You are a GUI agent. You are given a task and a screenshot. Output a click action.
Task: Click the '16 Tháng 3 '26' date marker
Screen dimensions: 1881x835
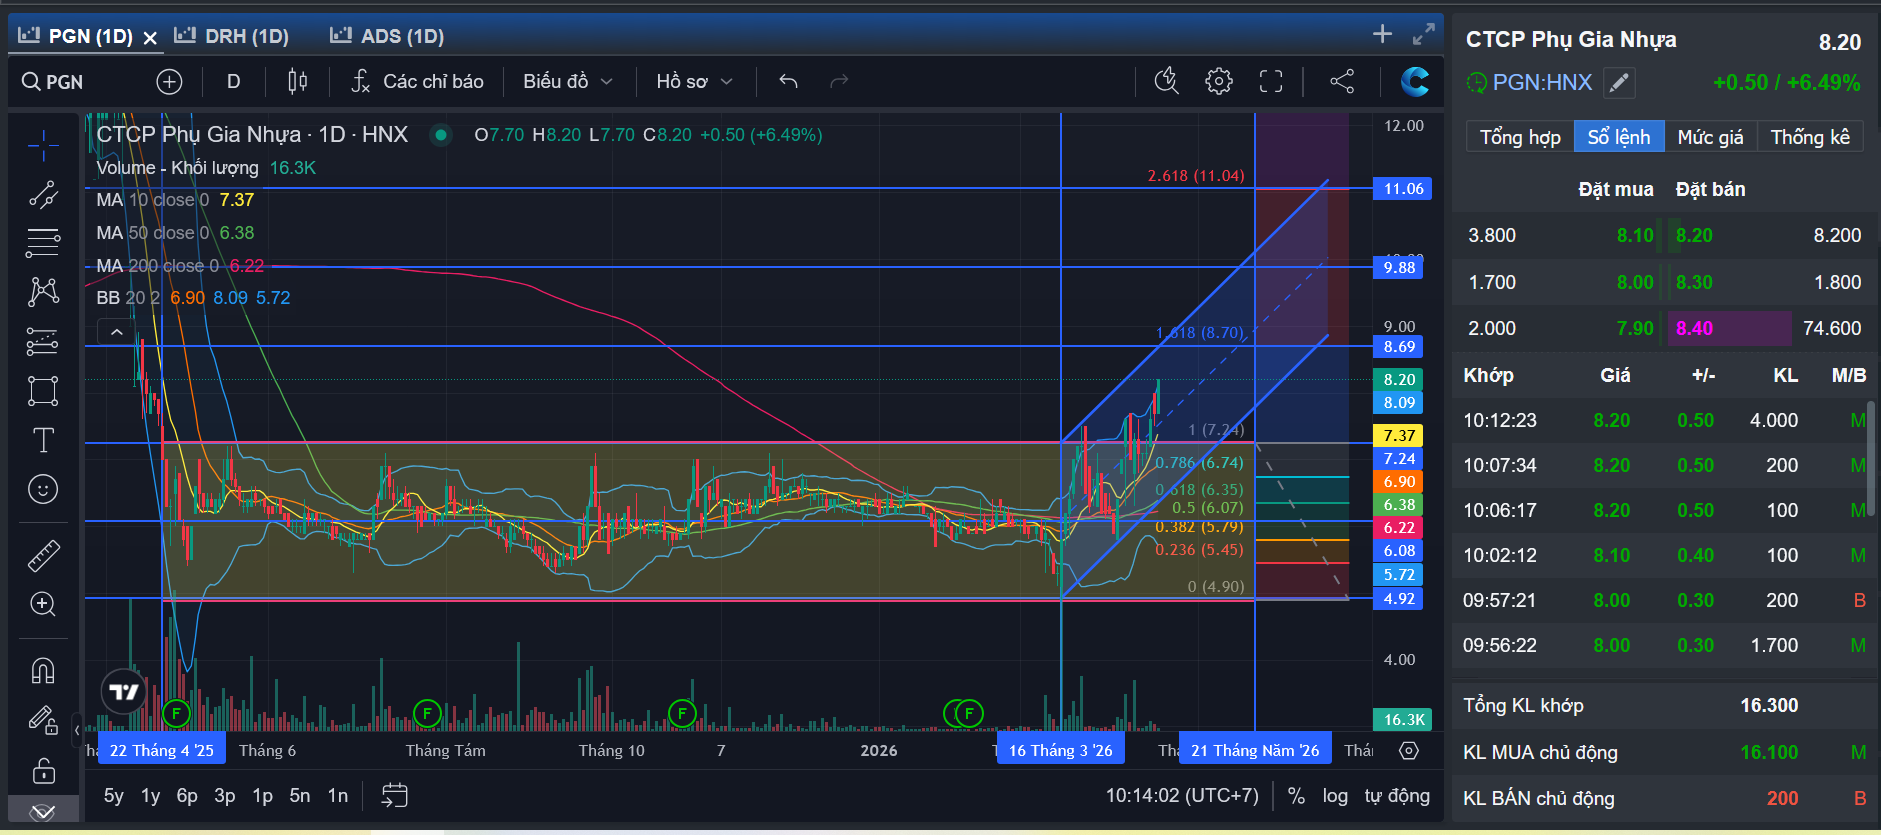point(1061,750)
